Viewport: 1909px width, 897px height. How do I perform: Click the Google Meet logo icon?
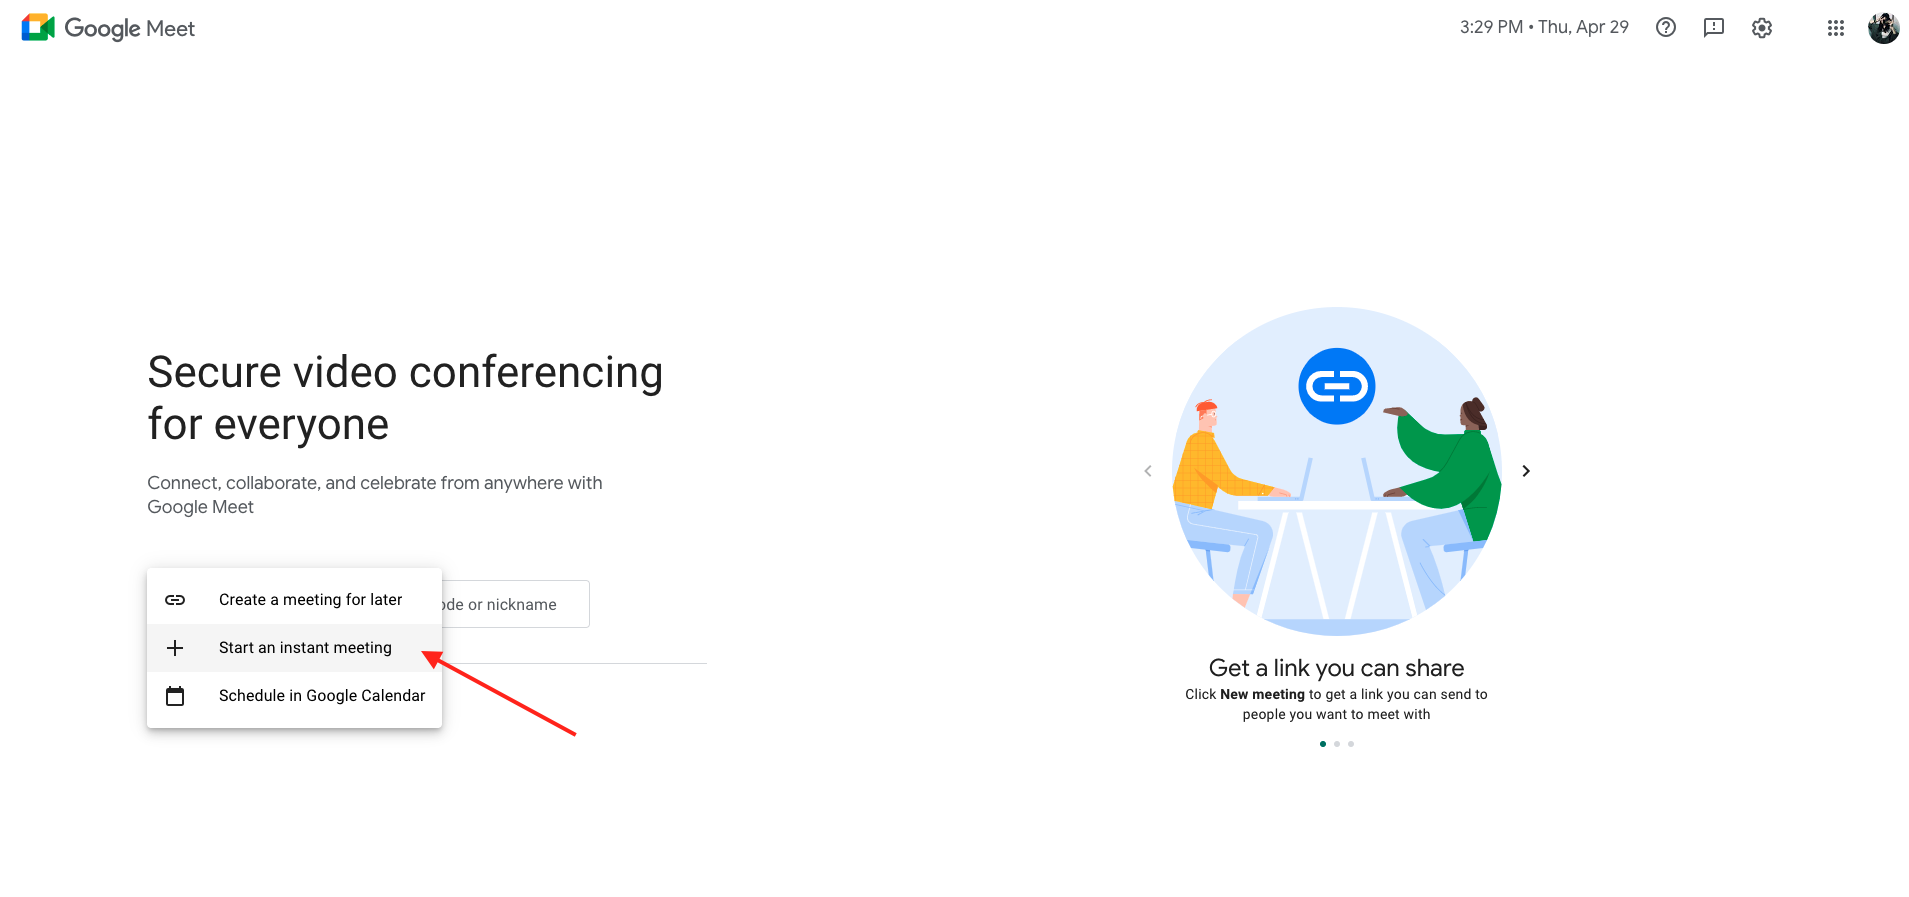pyautogui.click(x=38, y=28)
